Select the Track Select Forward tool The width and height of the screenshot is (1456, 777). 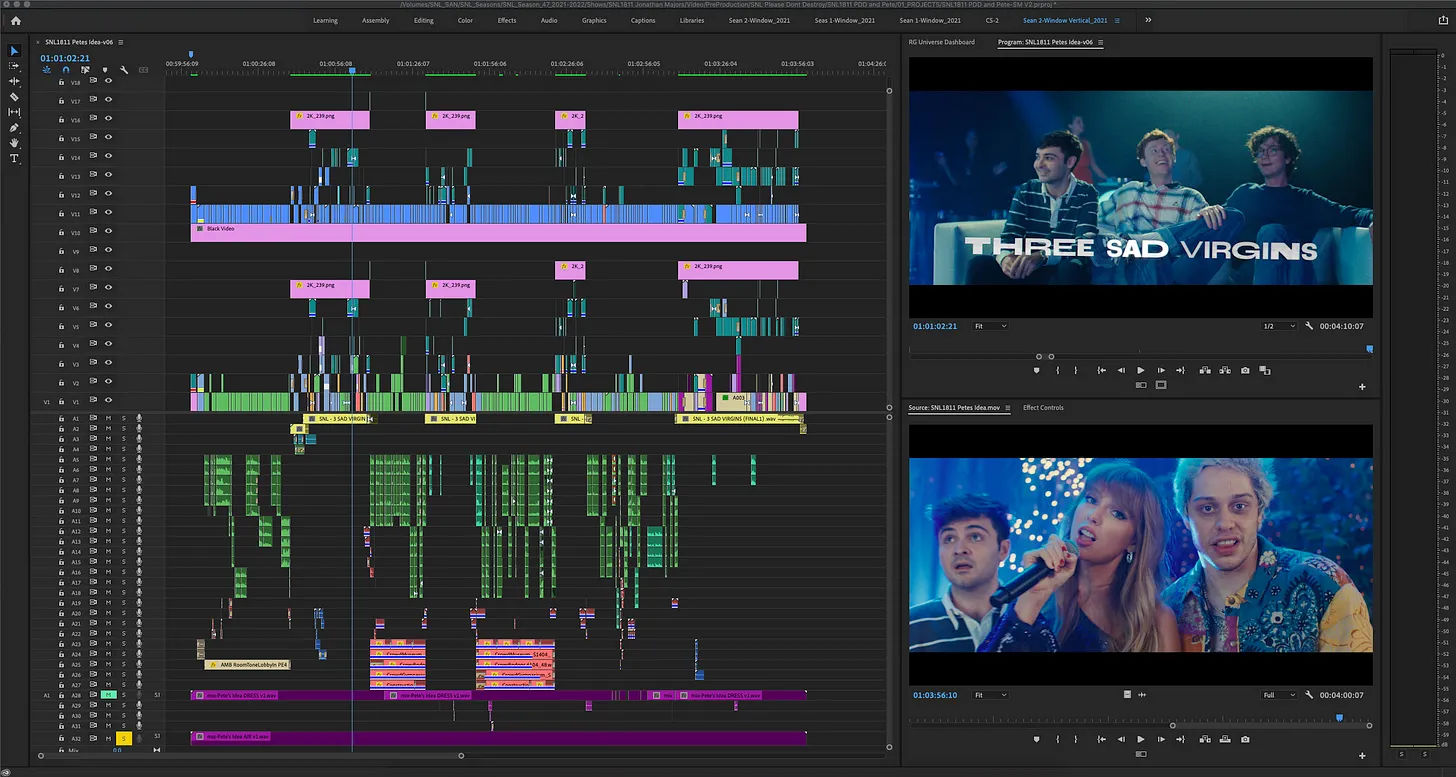[x=14, y=66]
